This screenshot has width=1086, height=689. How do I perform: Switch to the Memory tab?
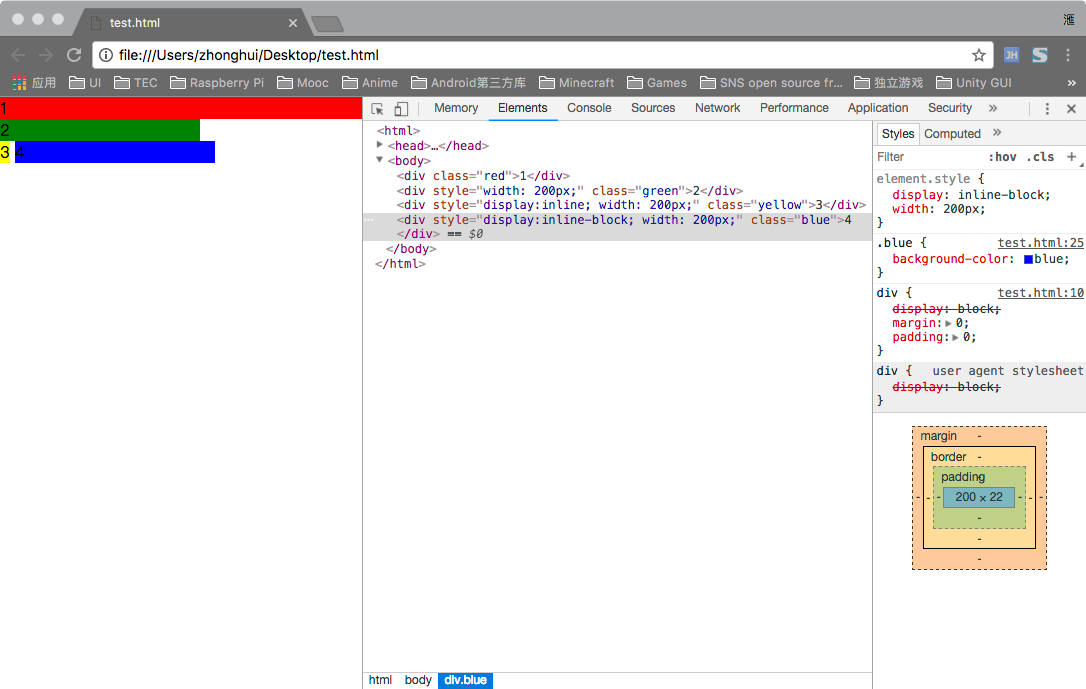point(456,108)
